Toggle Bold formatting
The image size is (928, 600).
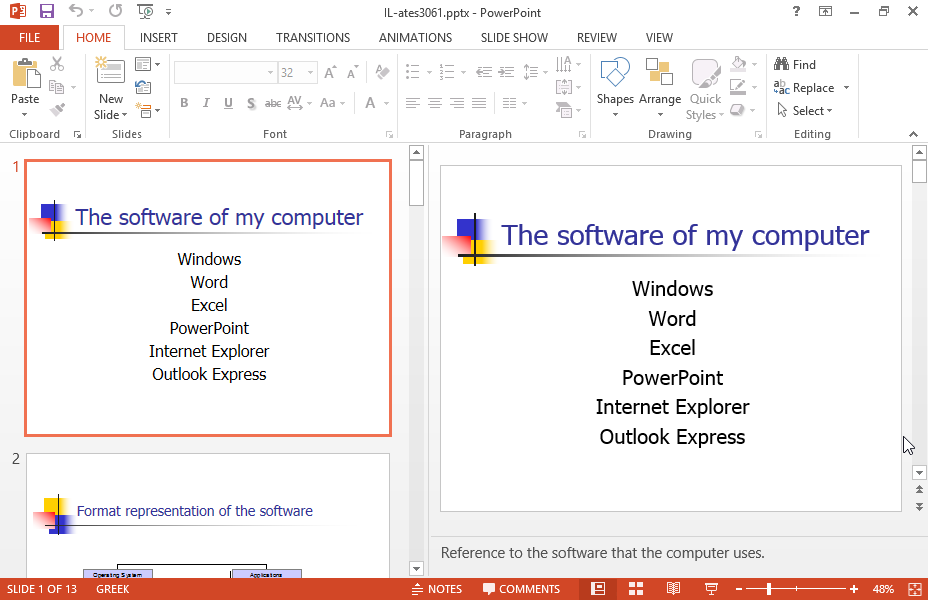pos(184,103)
